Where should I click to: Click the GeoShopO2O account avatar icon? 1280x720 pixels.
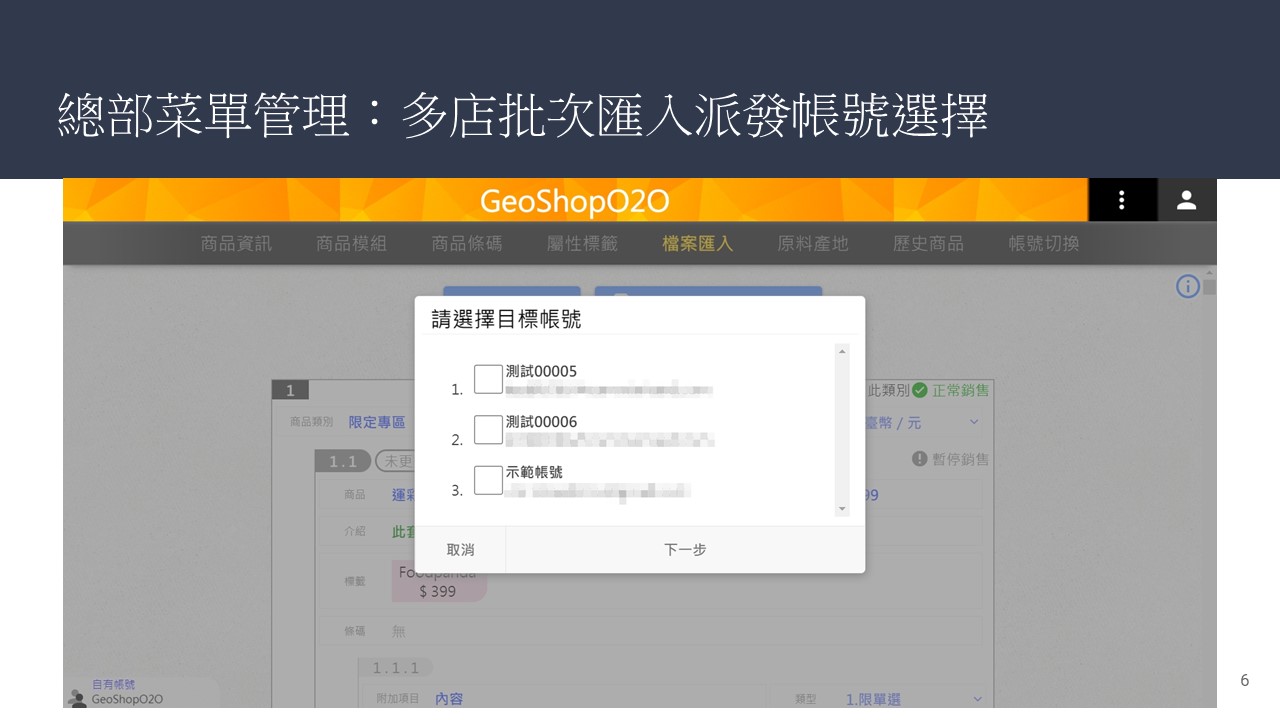tap(77, 698)
